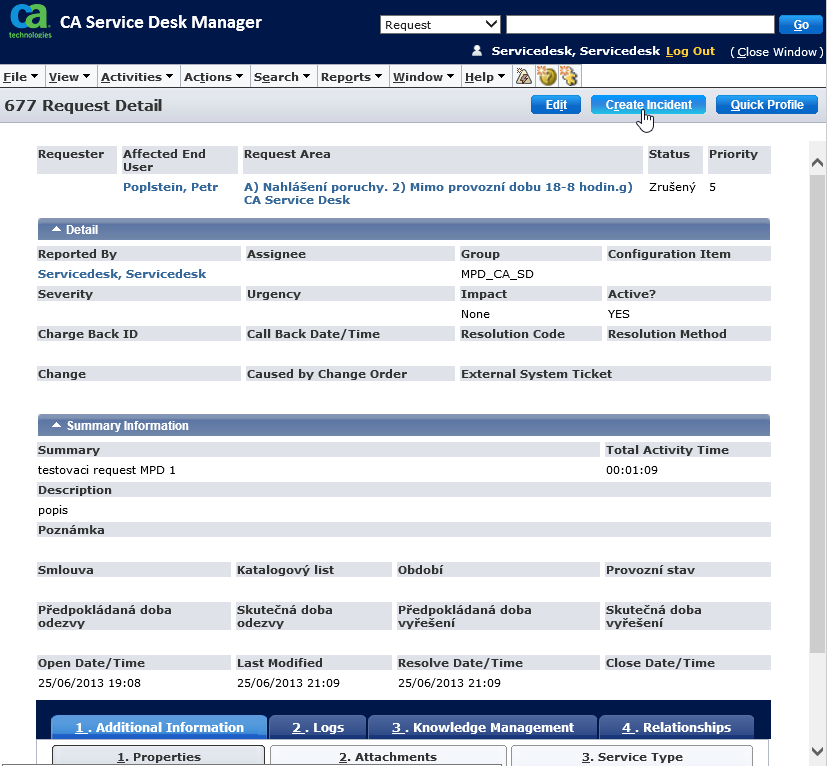Collapse the Summary Information section
827x766 pixels.
[x=56, y=425]
